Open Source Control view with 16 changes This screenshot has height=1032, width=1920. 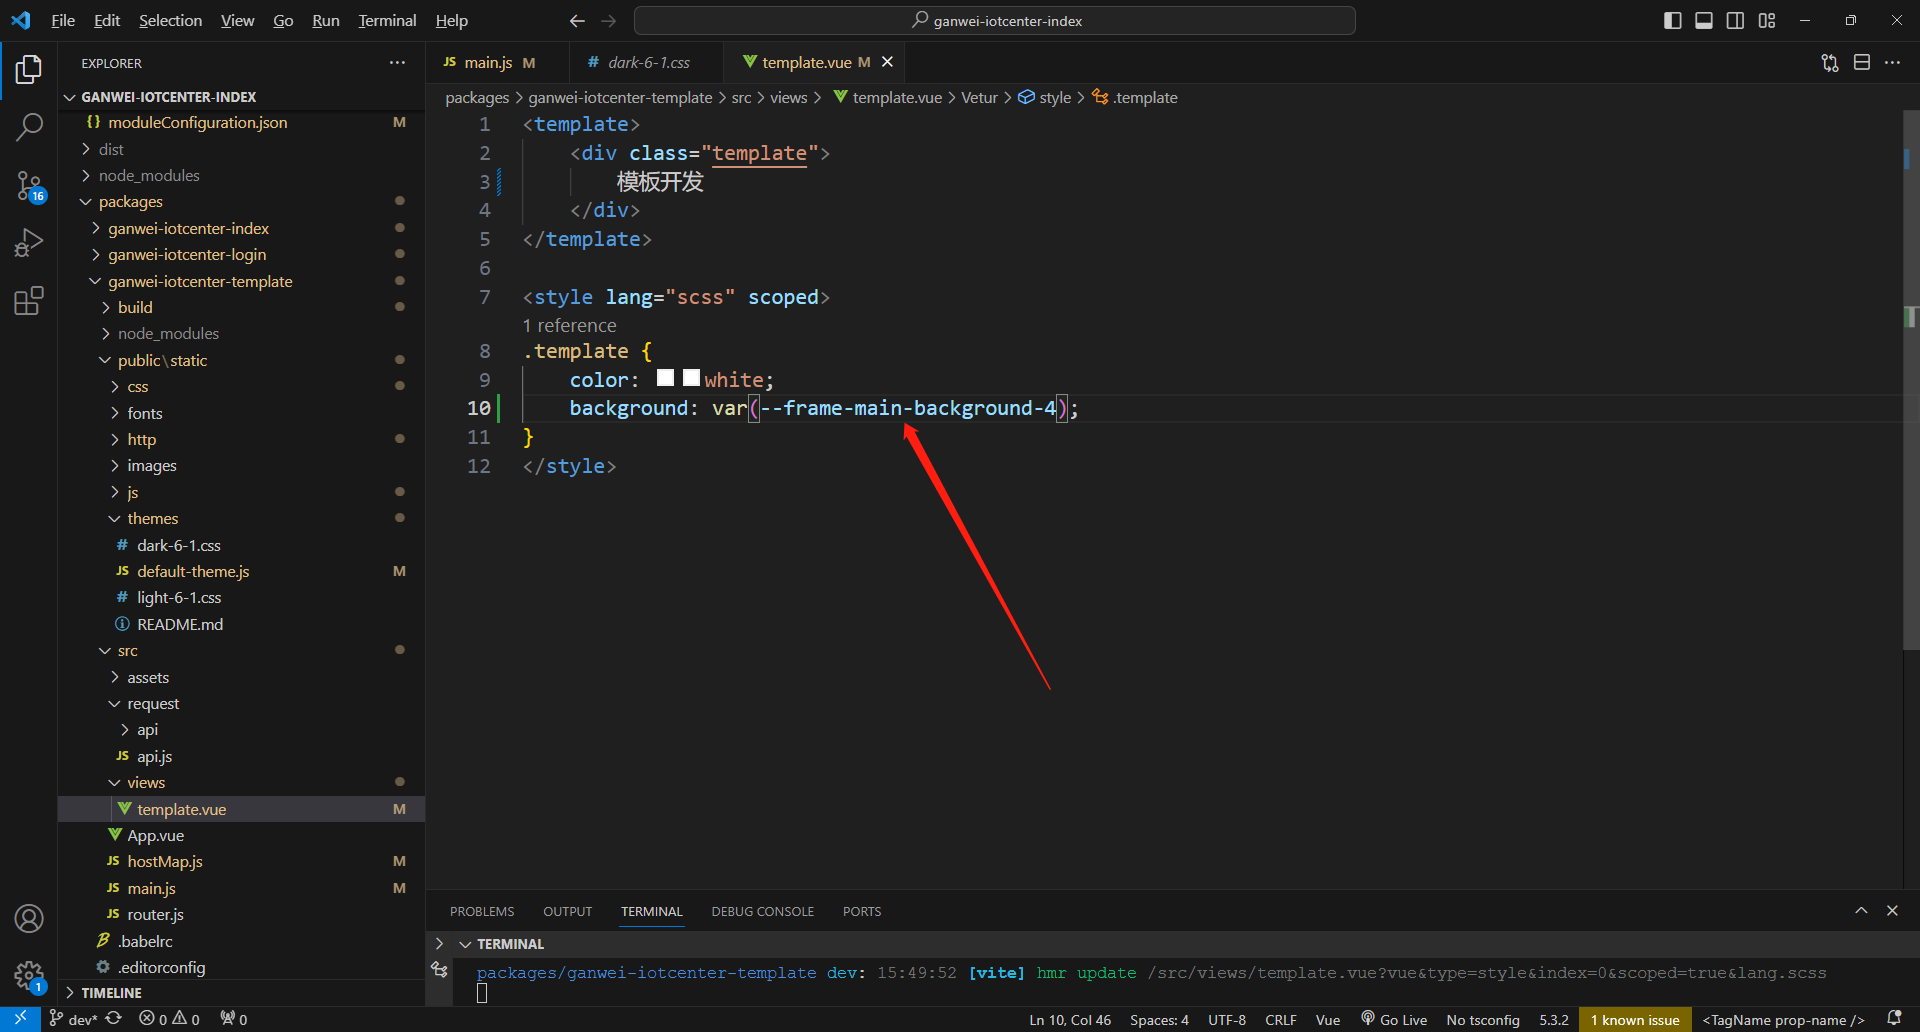[x=29, y=185]
